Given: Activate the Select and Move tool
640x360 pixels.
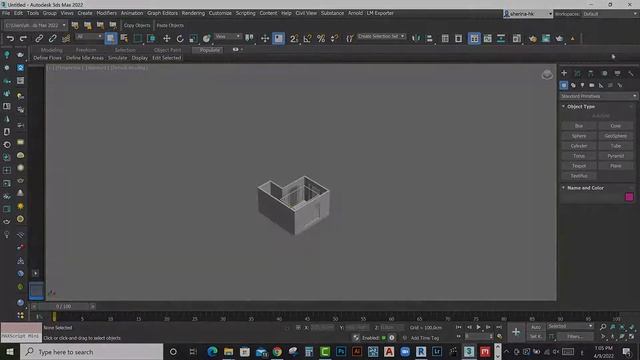Looking at the screenshot, I should click(x=167, y=38).
